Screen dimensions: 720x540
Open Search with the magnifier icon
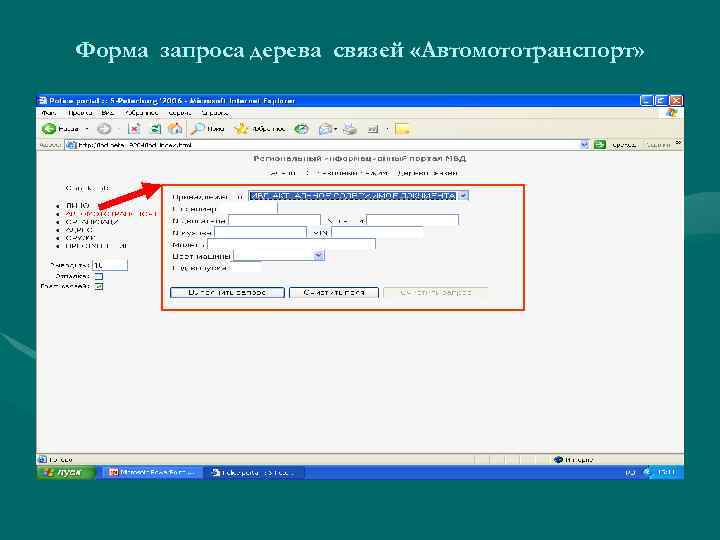(198, 129)
